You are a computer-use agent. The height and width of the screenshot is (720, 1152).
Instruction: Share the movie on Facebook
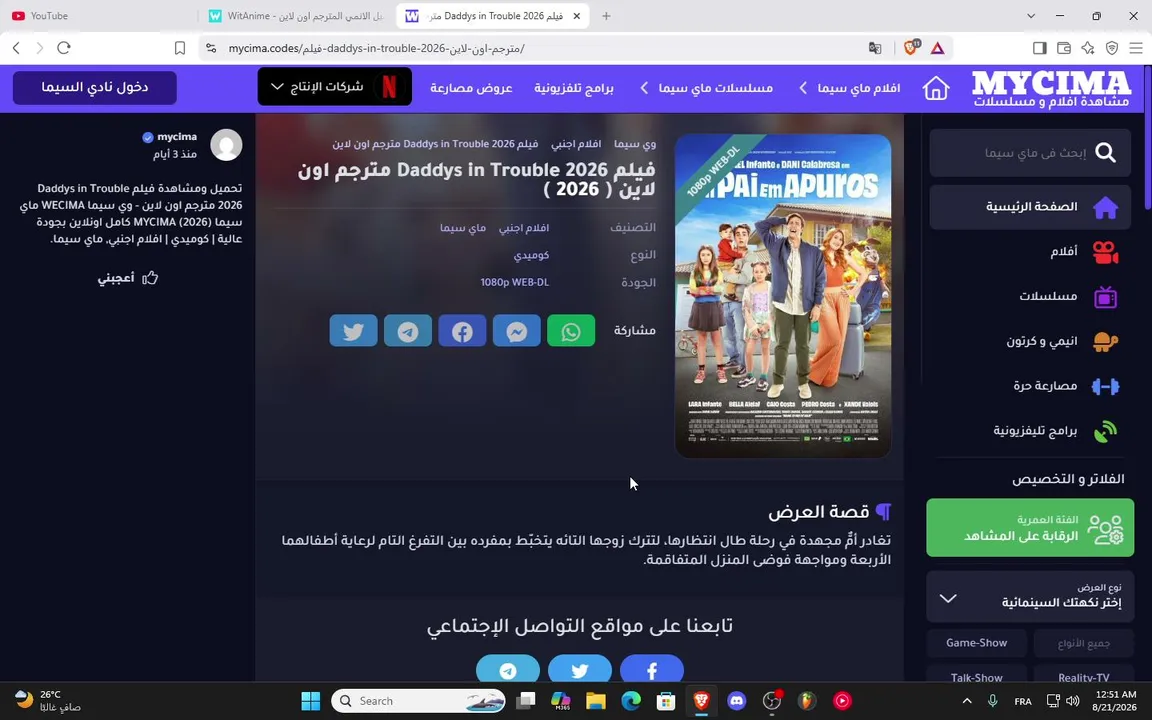coord(462,331)
